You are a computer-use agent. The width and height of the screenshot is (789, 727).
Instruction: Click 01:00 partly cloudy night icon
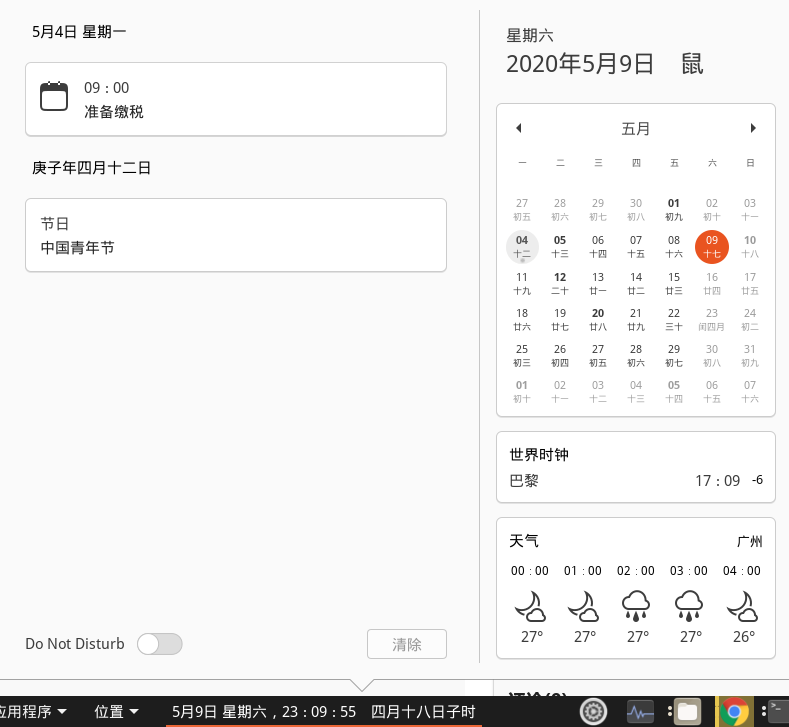coord(583,606)
